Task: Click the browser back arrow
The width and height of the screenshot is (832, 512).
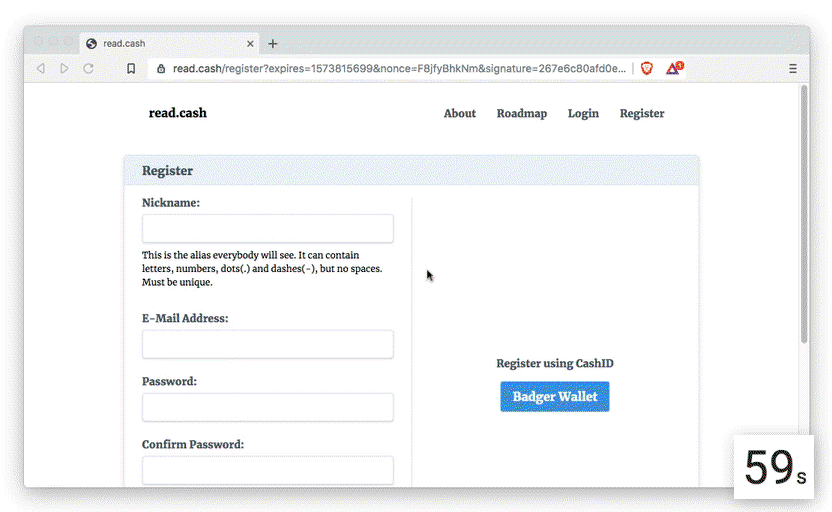Action: pyautogui.click(x=40, y=68)
